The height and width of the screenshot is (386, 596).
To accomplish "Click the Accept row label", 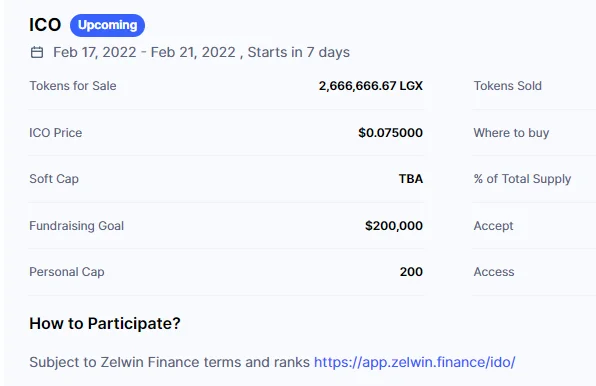I will click(x=493, y=226).
